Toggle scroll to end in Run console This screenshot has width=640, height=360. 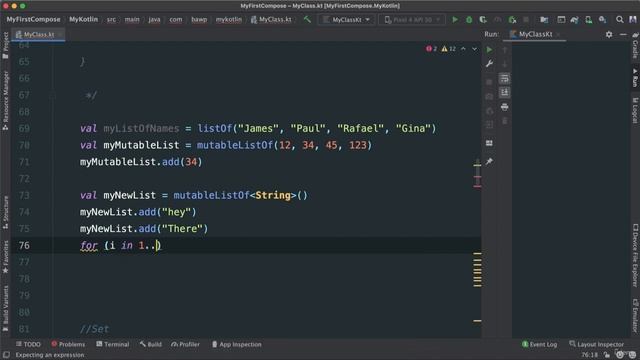click(x=504, y=93)
